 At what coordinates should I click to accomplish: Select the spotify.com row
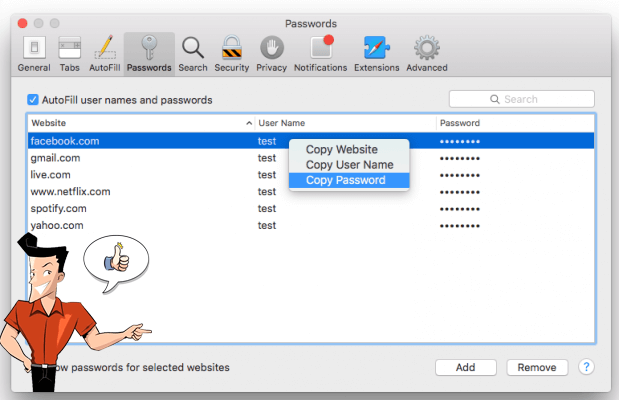[x=311, y=208]
